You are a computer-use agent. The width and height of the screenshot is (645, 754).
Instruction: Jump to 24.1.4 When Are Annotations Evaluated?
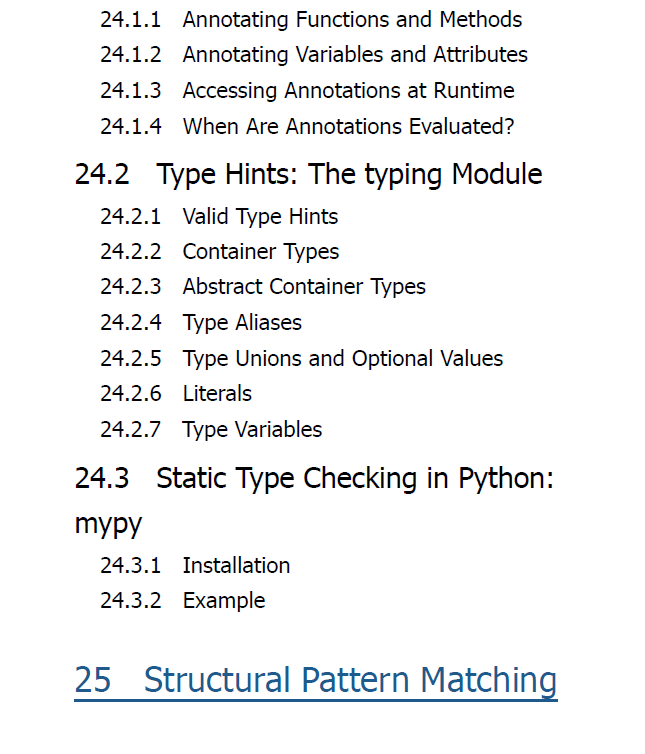click(307, 126)
